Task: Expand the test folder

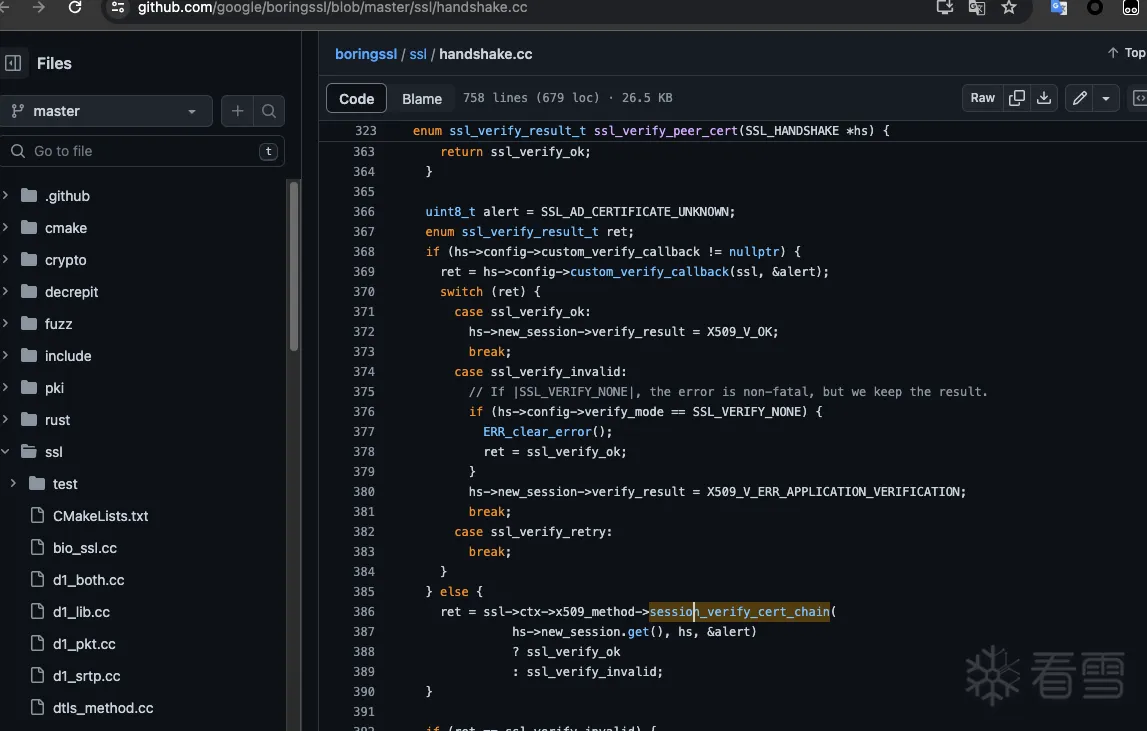Action: 13,484
